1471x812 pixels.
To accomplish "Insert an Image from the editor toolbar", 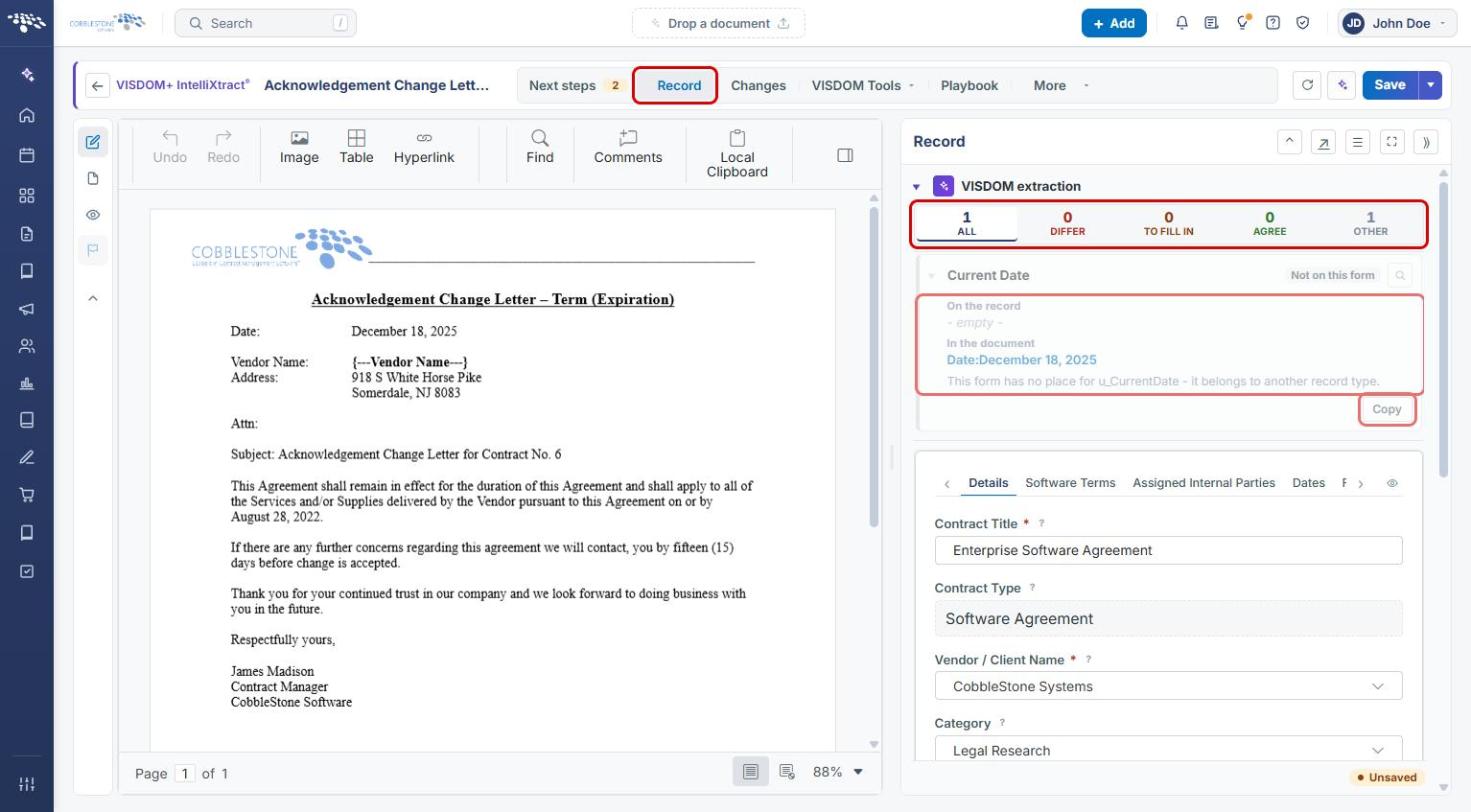I will (299, 147).
